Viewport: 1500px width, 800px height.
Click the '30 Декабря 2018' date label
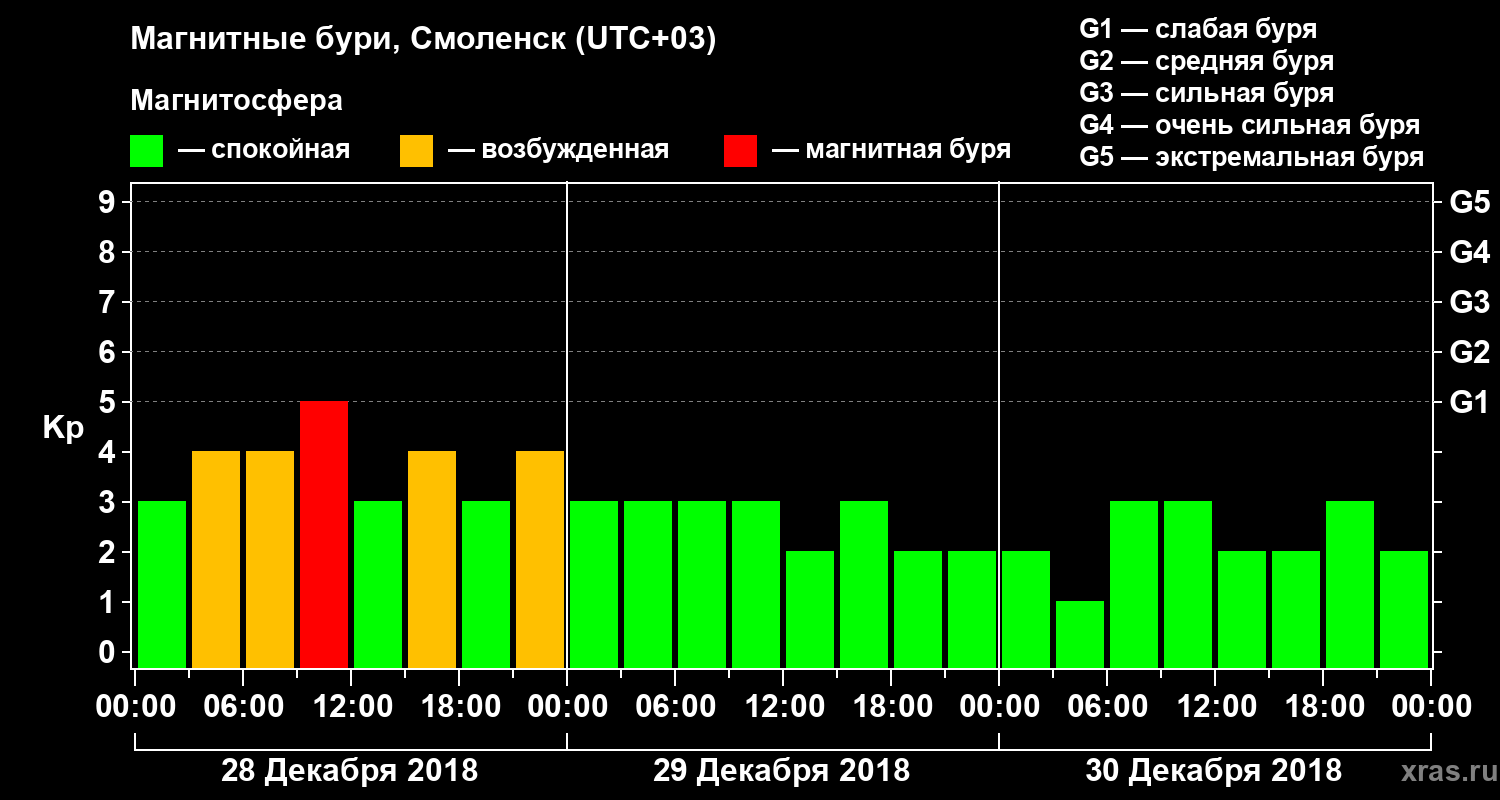click(1213, 771)
